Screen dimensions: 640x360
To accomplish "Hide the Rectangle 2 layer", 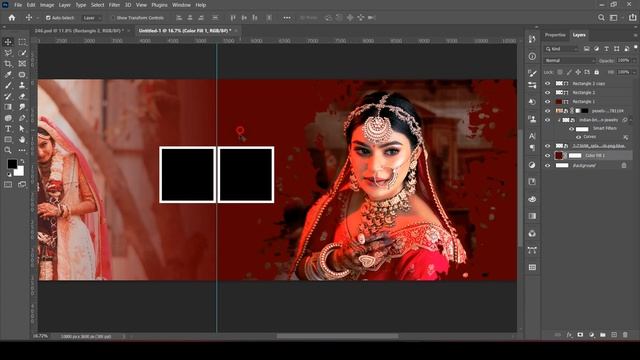I will tap(548, 93).
